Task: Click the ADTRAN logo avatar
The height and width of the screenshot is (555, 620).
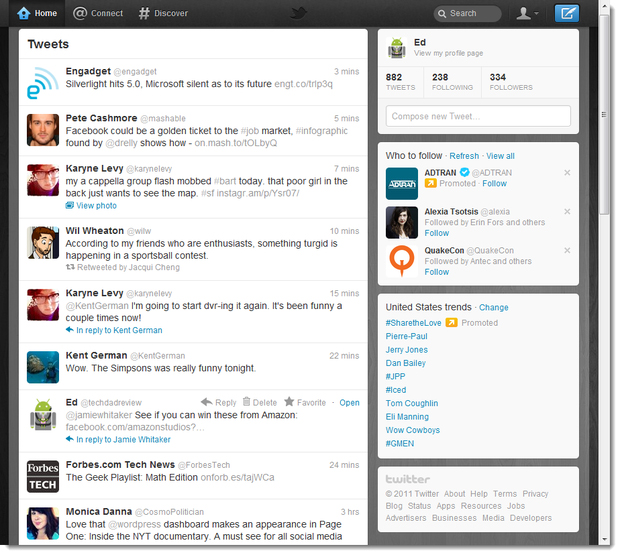Action: pos(402,184)
